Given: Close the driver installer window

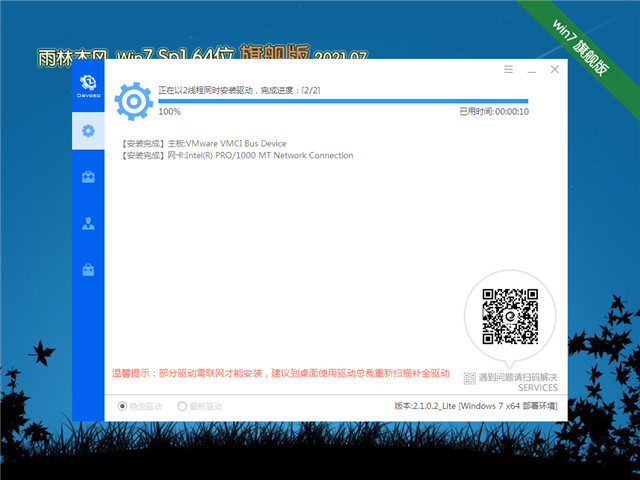Looking at the screenshot, I should click(x=555, y=69).
